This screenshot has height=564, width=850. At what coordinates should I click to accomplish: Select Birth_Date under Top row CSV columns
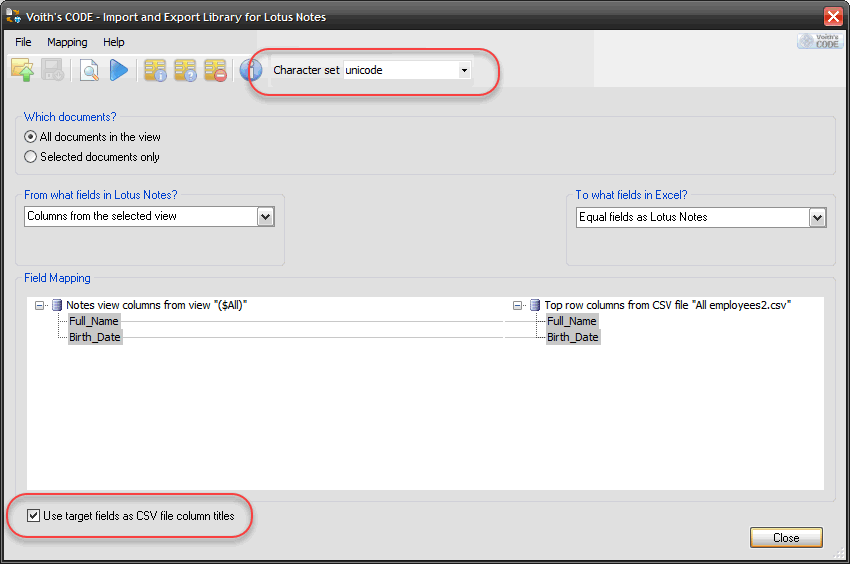click(573, 337)
